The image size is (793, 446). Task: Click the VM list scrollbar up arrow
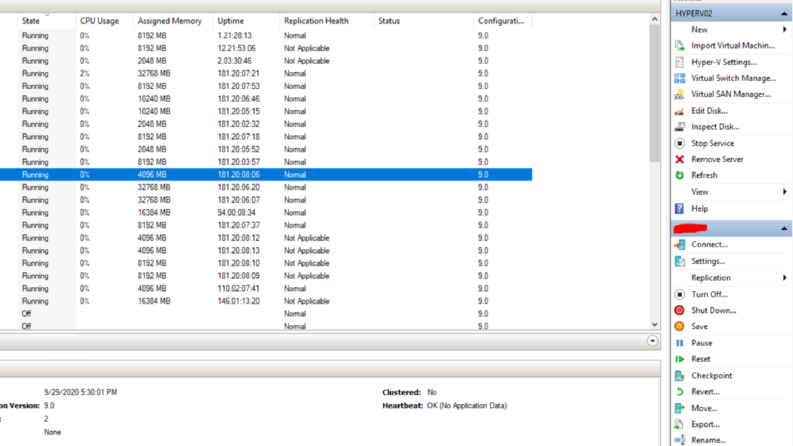tap(654, 19)
